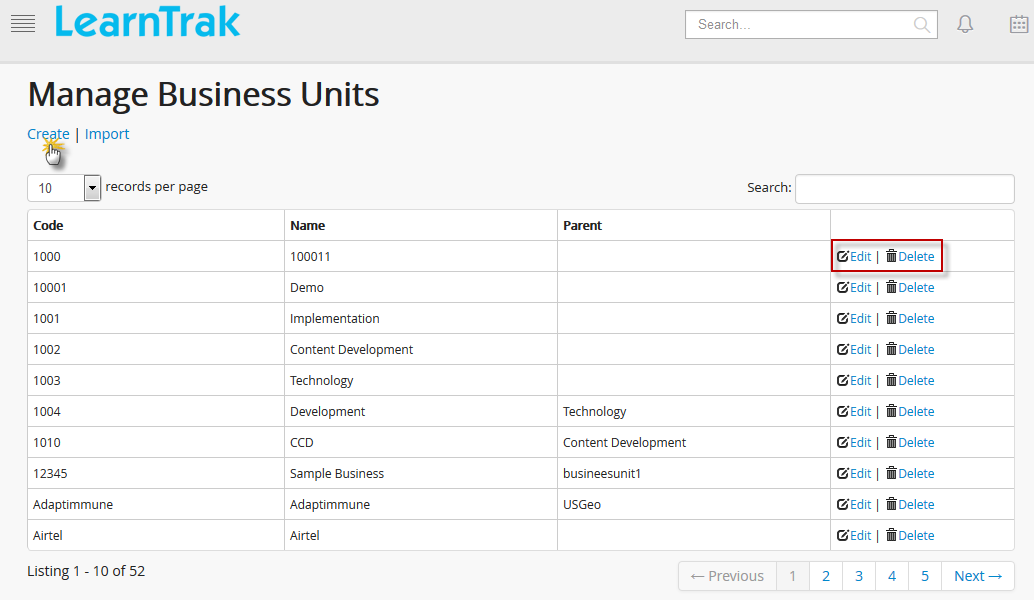Click the trash icon for Airtel row
The image size is (1034, 600).
point(891,535)
